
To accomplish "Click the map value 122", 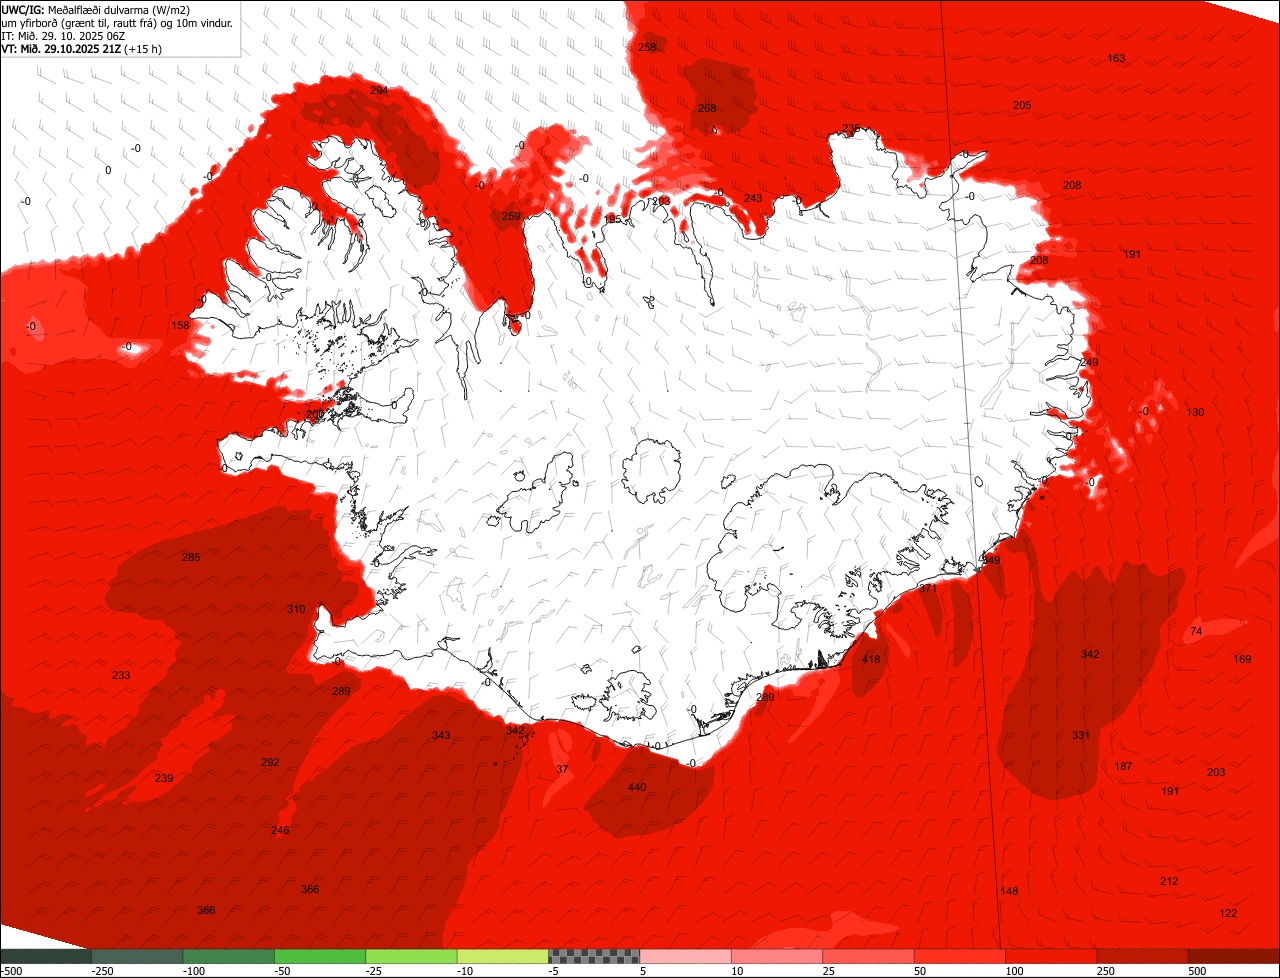I will (x=1229, y=913).
